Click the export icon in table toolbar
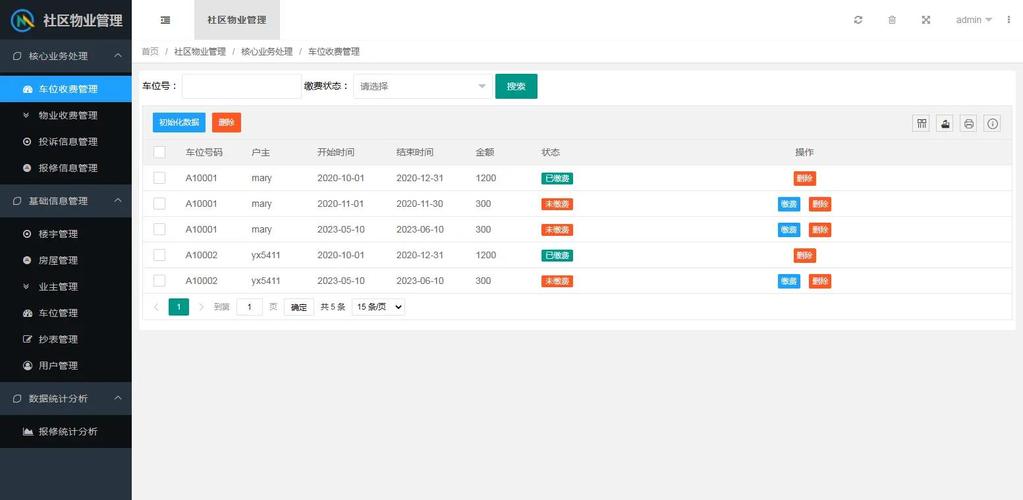The image size is (1023, 500). tap(945, 123)
